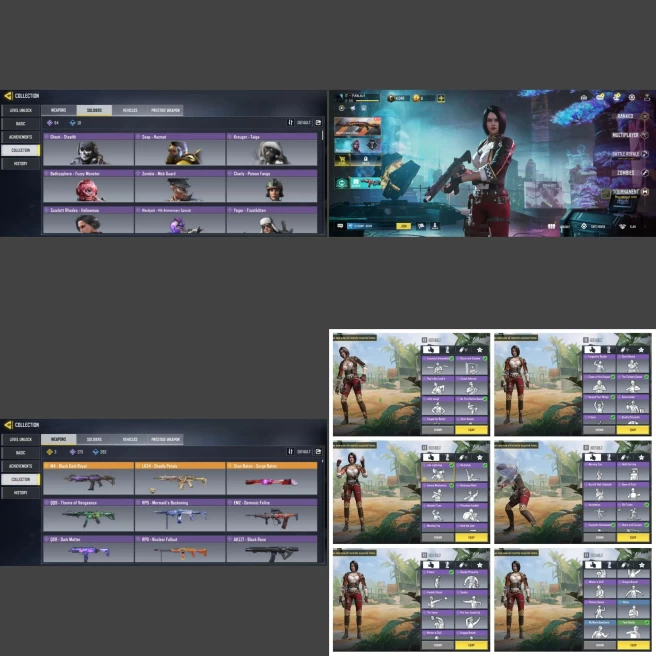Select the Scarlett Rhodes - Halloween soldier card

[x=88, y=220]
